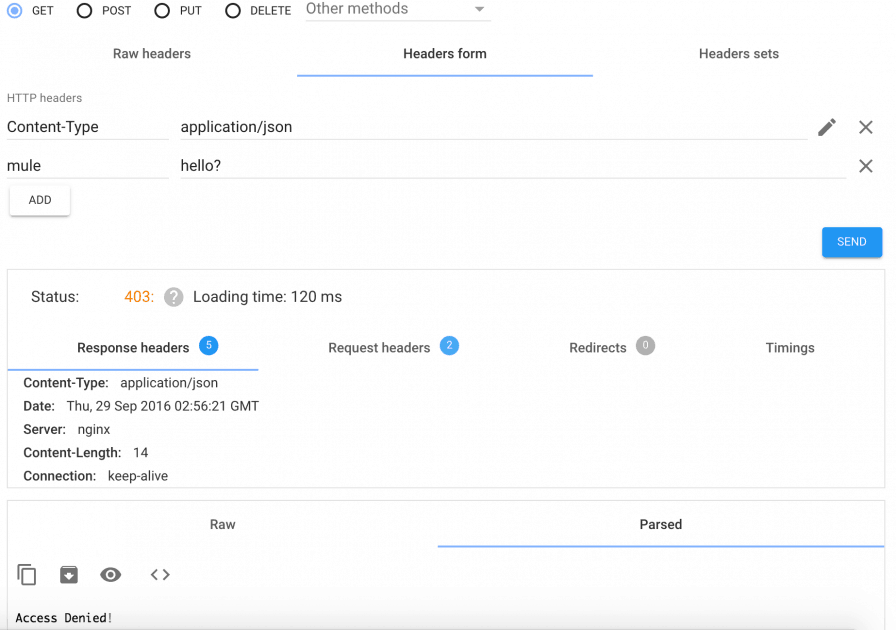
Task: Open the Other methods dropdown
Action: [x=397, y=10]
